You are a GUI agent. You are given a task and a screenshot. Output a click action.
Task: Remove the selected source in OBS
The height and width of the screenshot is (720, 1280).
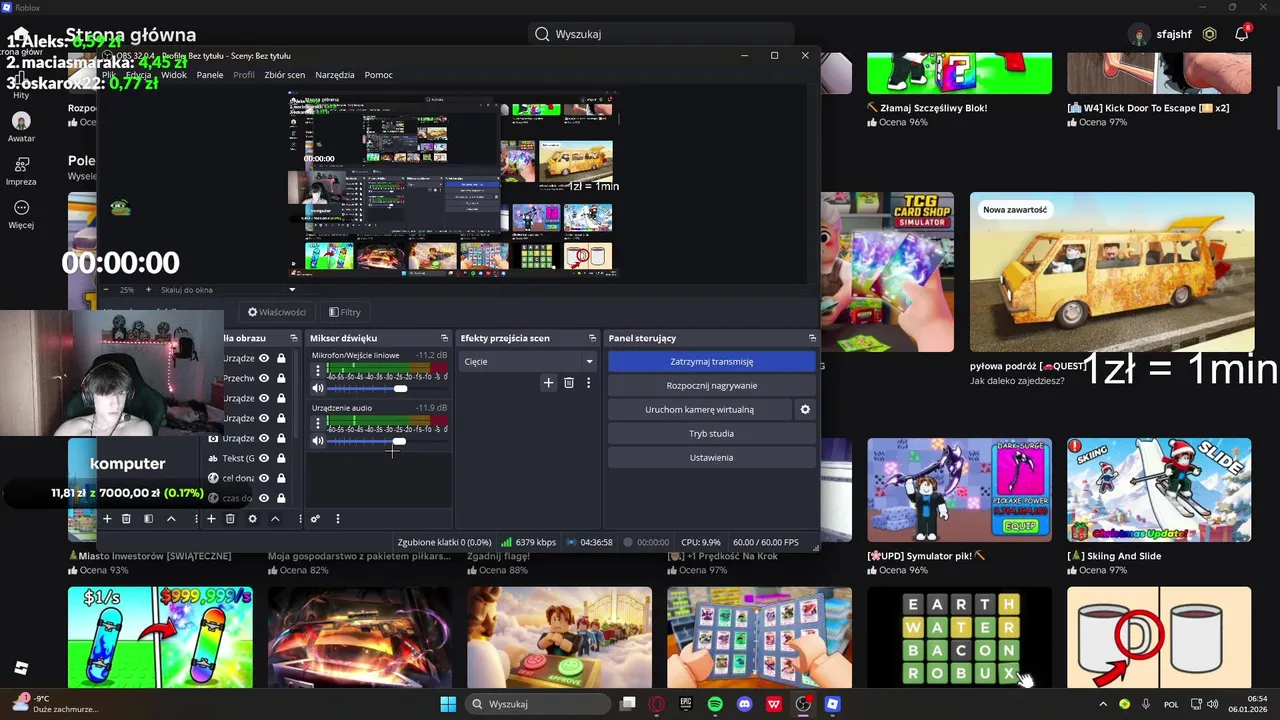(x=230, y=519)
